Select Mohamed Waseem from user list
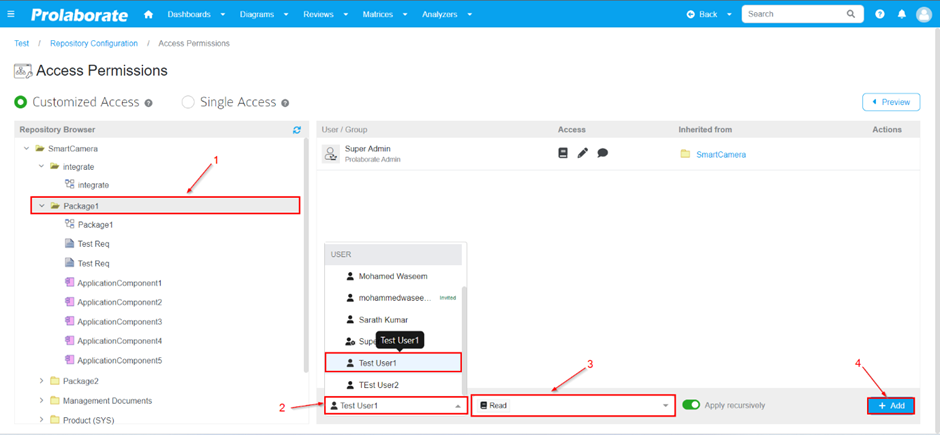Image resolution: width=940 pixels, height=435 pixels. pos(393,276)
